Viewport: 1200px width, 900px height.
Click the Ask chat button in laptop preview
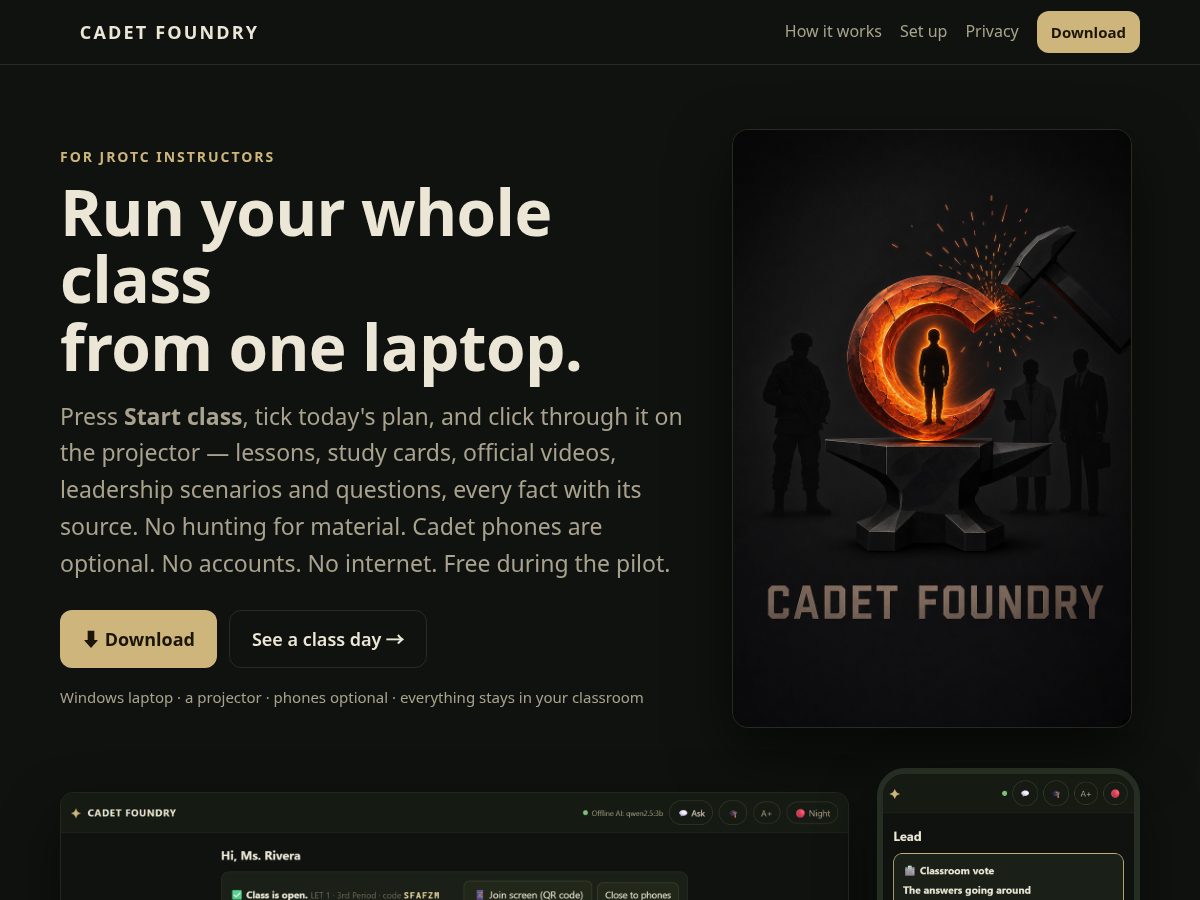tap(691, 813)
